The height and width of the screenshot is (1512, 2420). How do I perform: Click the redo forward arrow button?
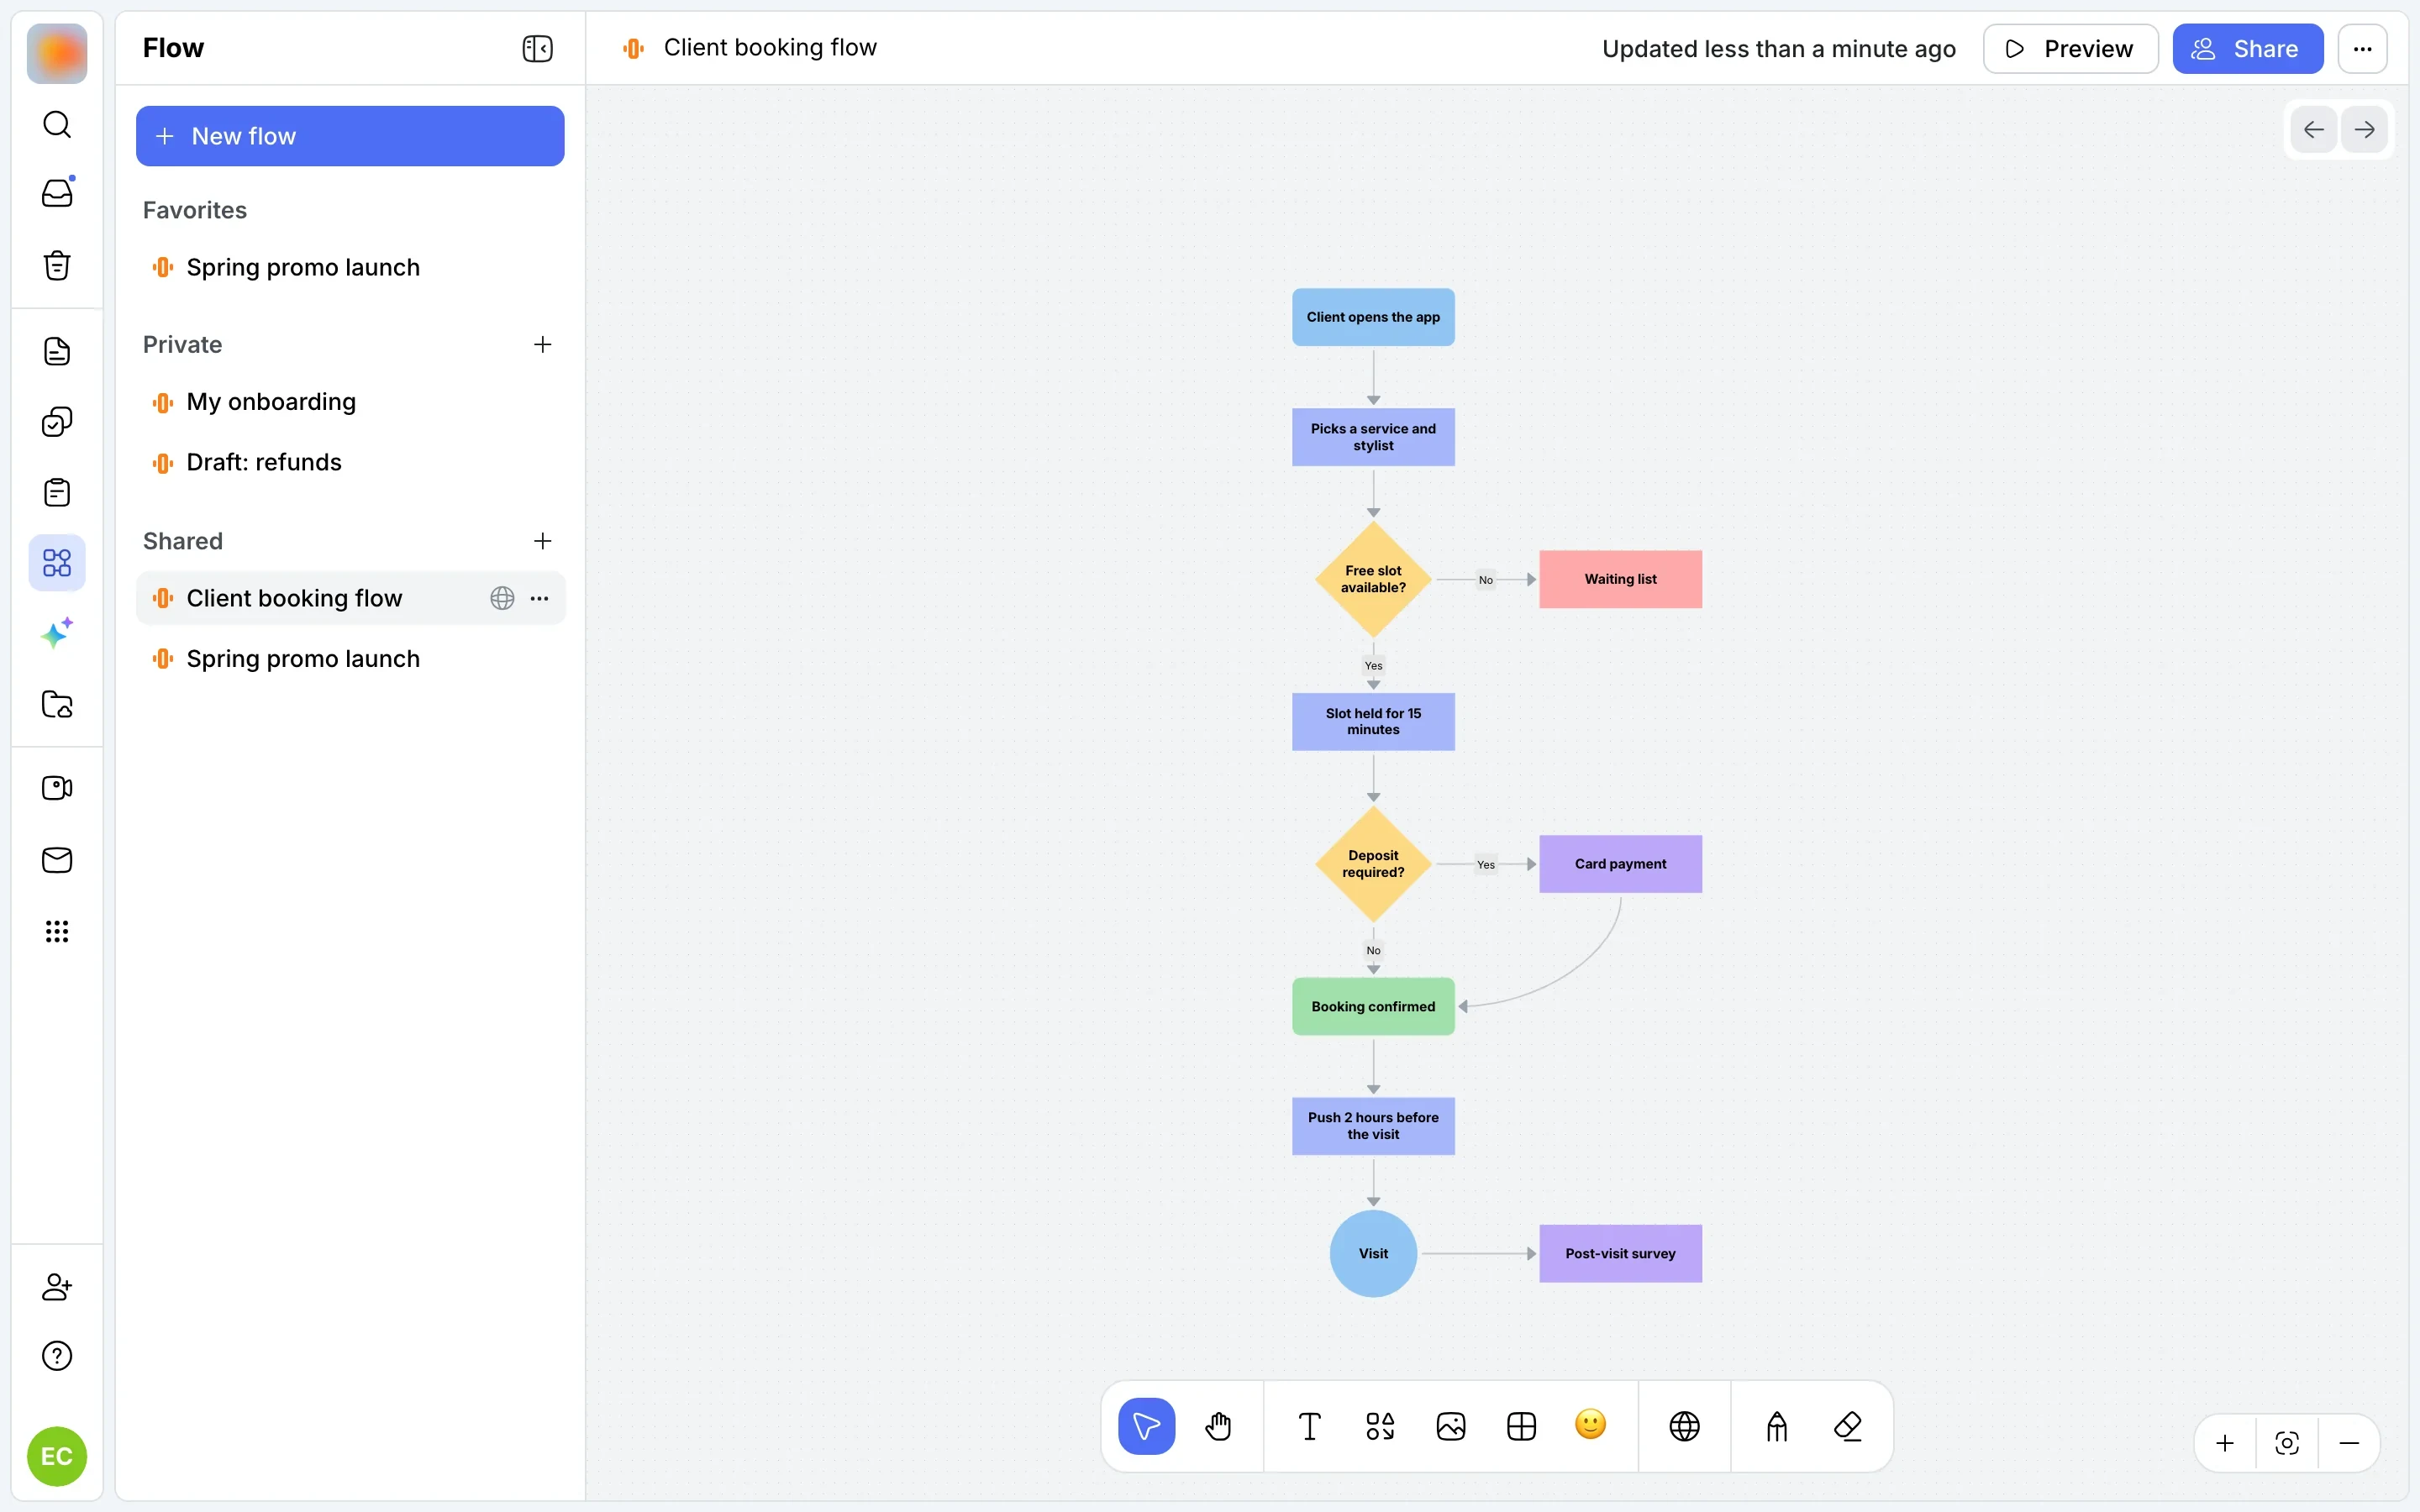[x=2365, y=129]
